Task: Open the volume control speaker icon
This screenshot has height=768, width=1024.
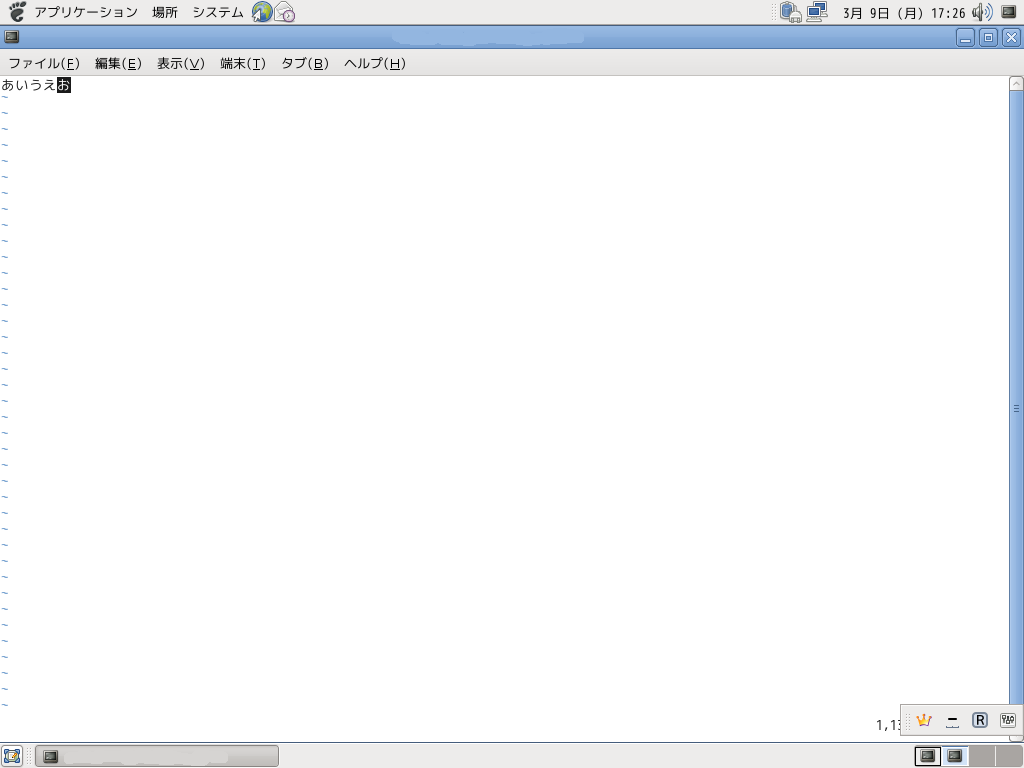Action: (x=982, y=12)
